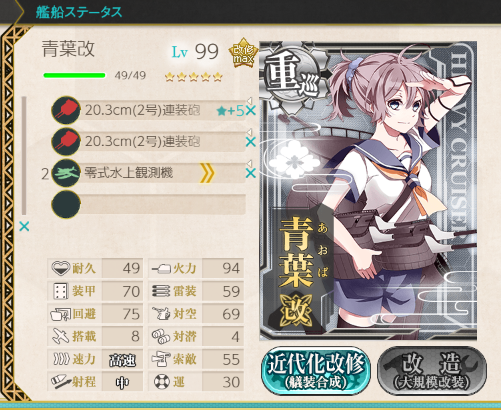Click the 改修max gold star badge
This screenshot has height=411, width=502.
point(243,53)
